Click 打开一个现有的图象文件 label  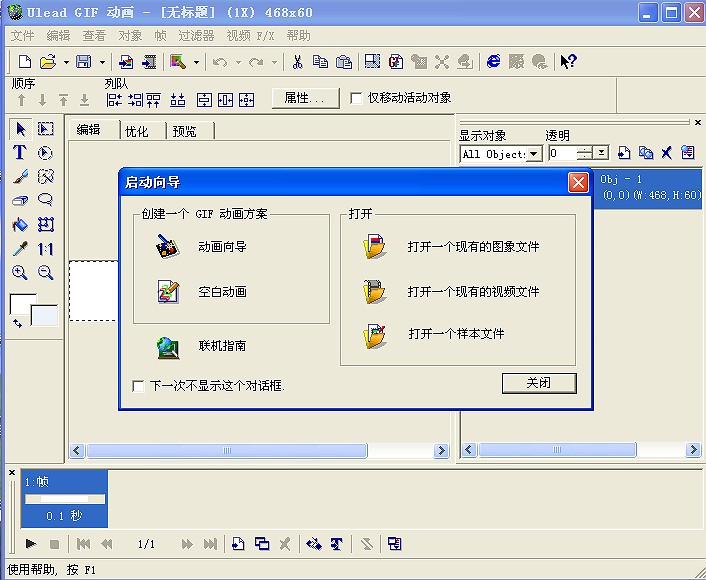tap(473, 246)
